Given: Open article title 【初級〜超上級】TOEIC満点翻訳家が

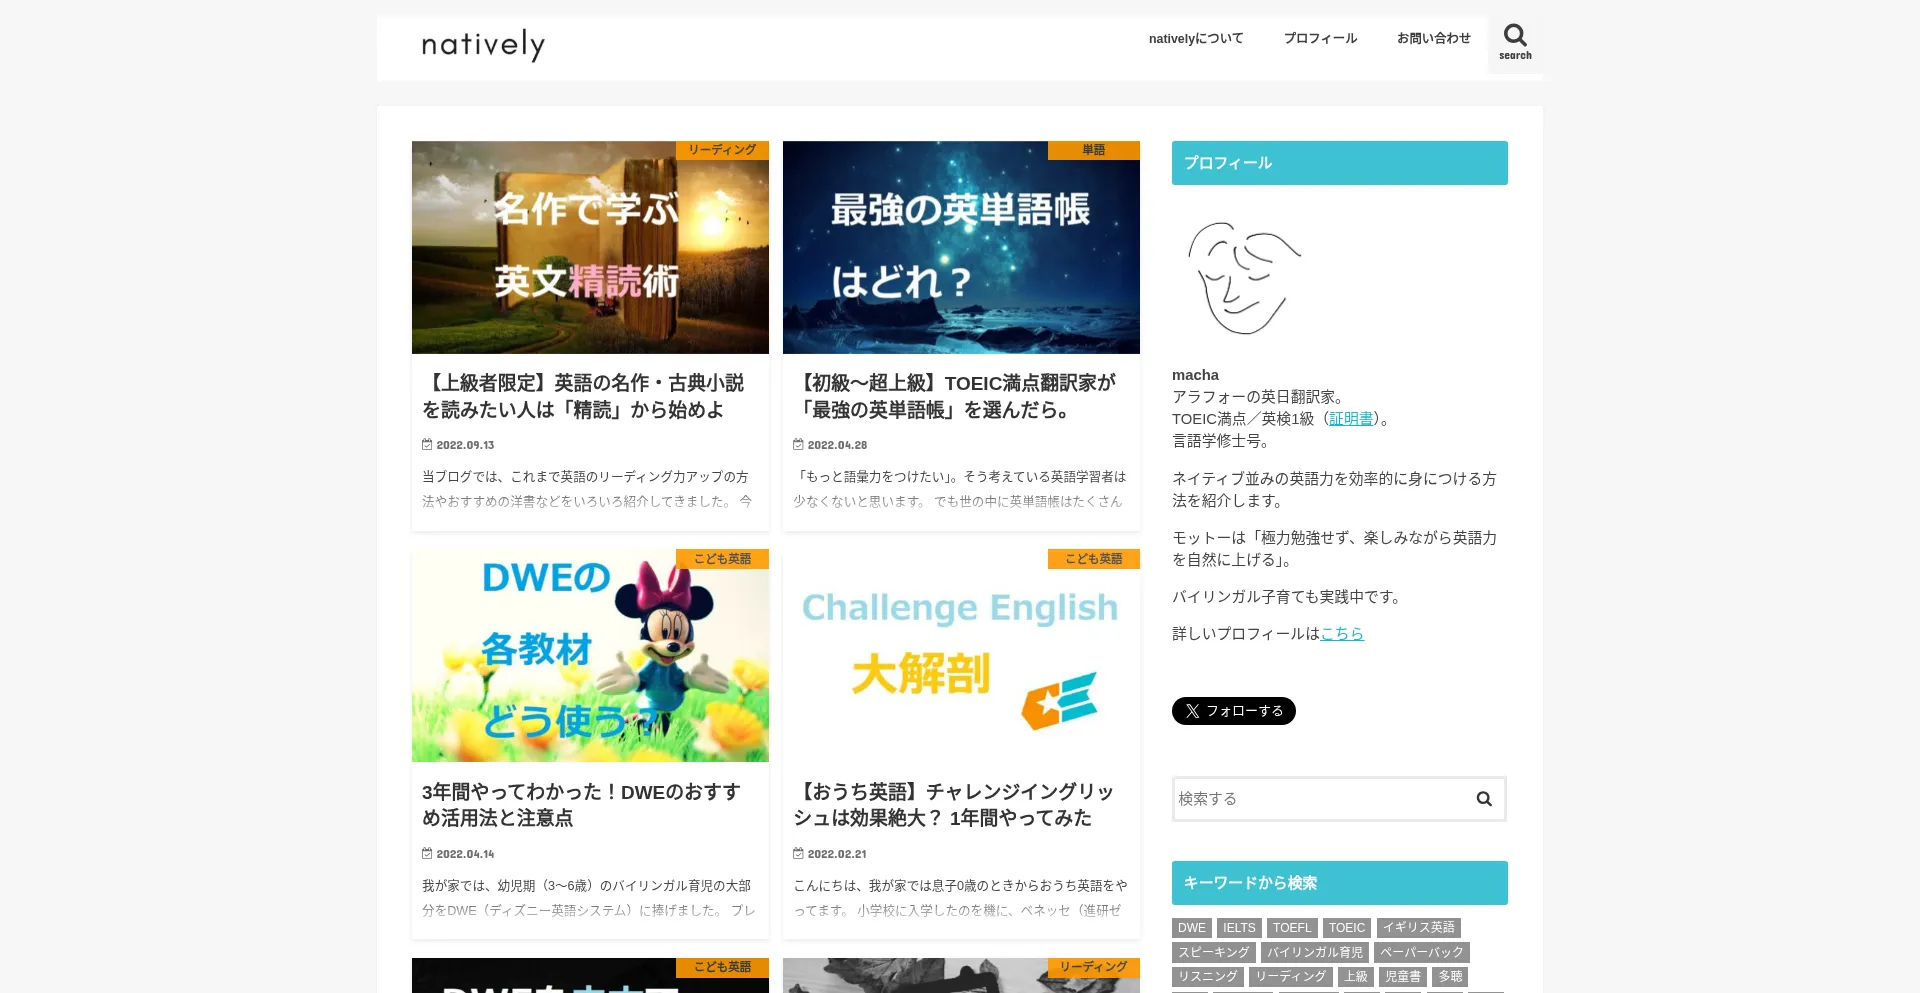Looking at the screenshot, I should pos(954,397).
